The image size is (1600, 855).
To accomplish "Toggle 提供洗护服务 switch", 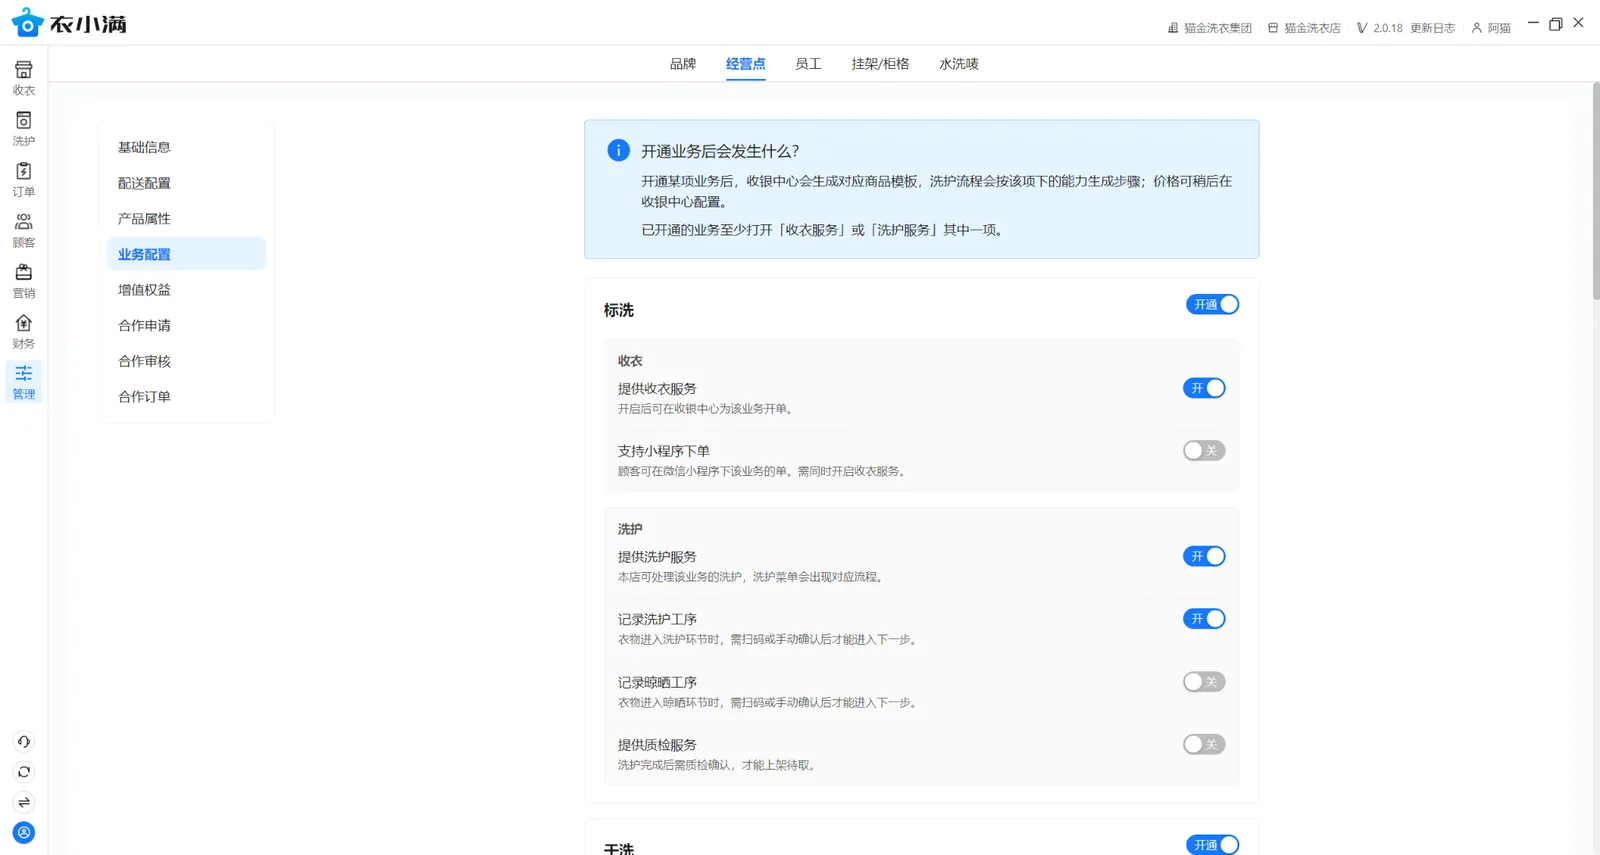I will point(1204,556).
